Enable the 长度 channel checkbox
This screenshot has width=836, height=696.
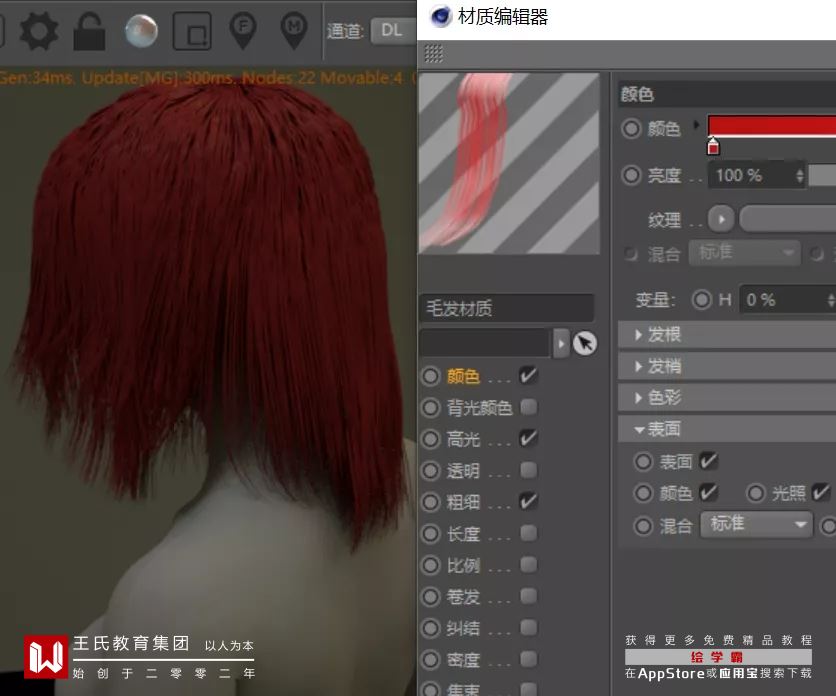pyautogui.click(x=528, y=533)
